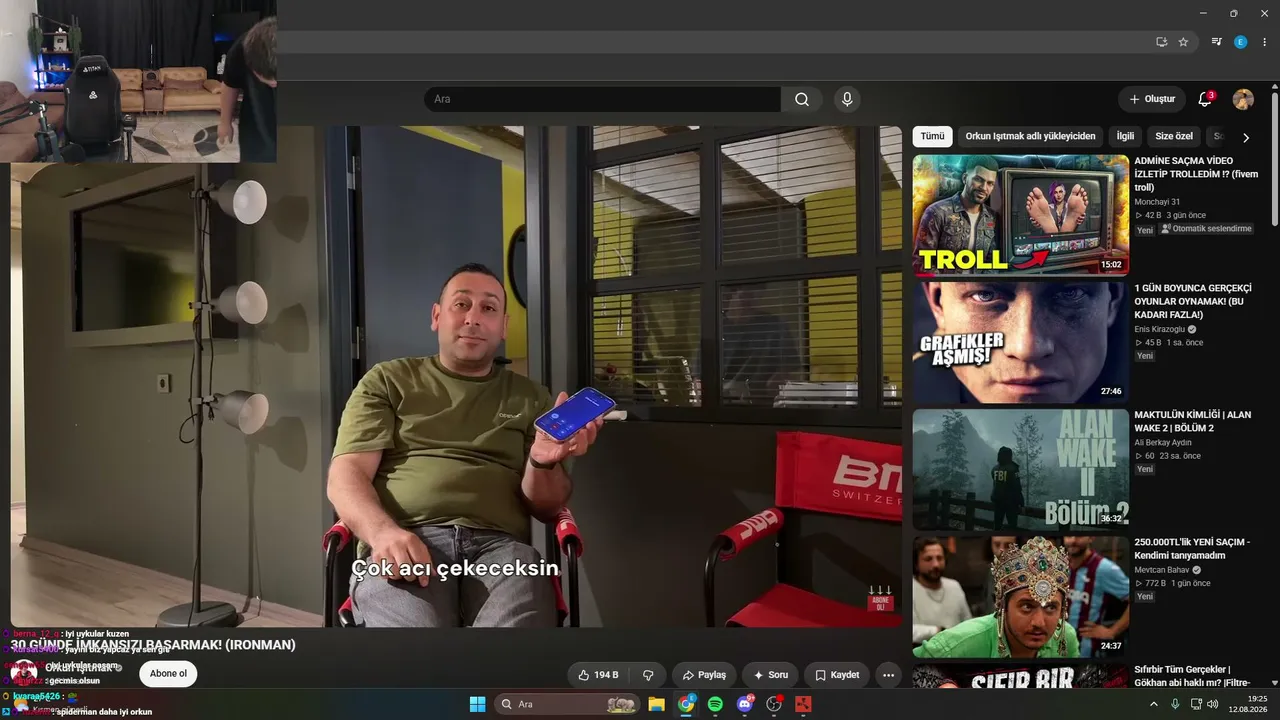The image size is (1280, 720).
Task: Select the Tümü filter chip
Action: tap(933, 136)
